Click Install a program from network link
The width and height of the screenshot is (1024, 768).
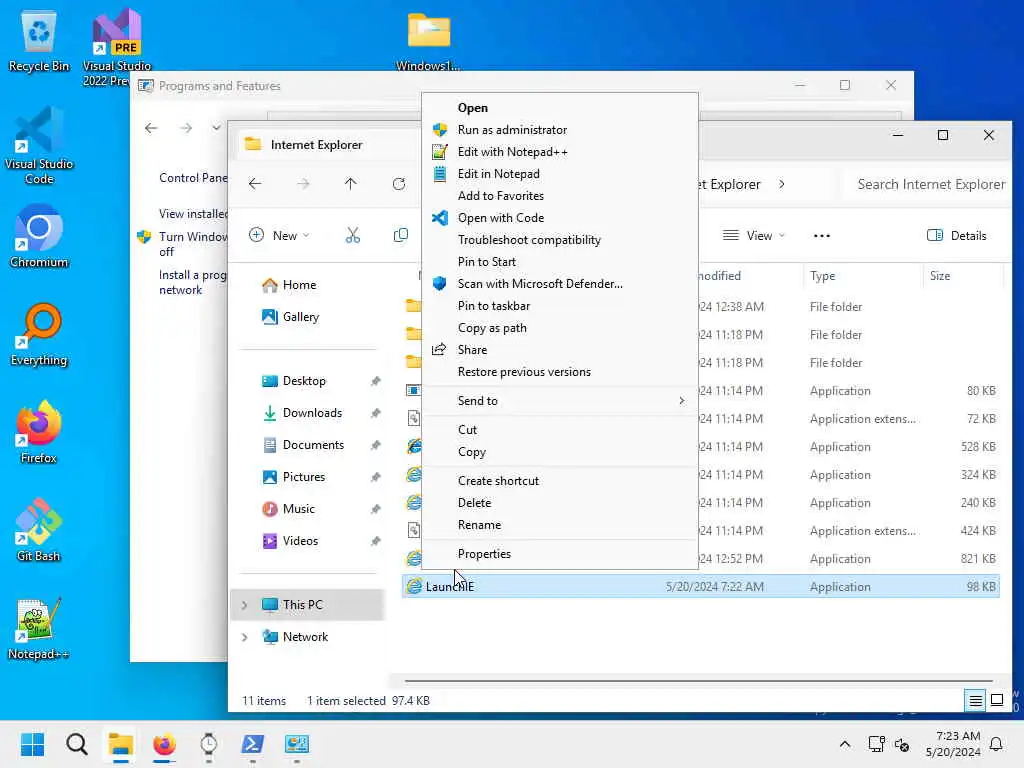193,283
